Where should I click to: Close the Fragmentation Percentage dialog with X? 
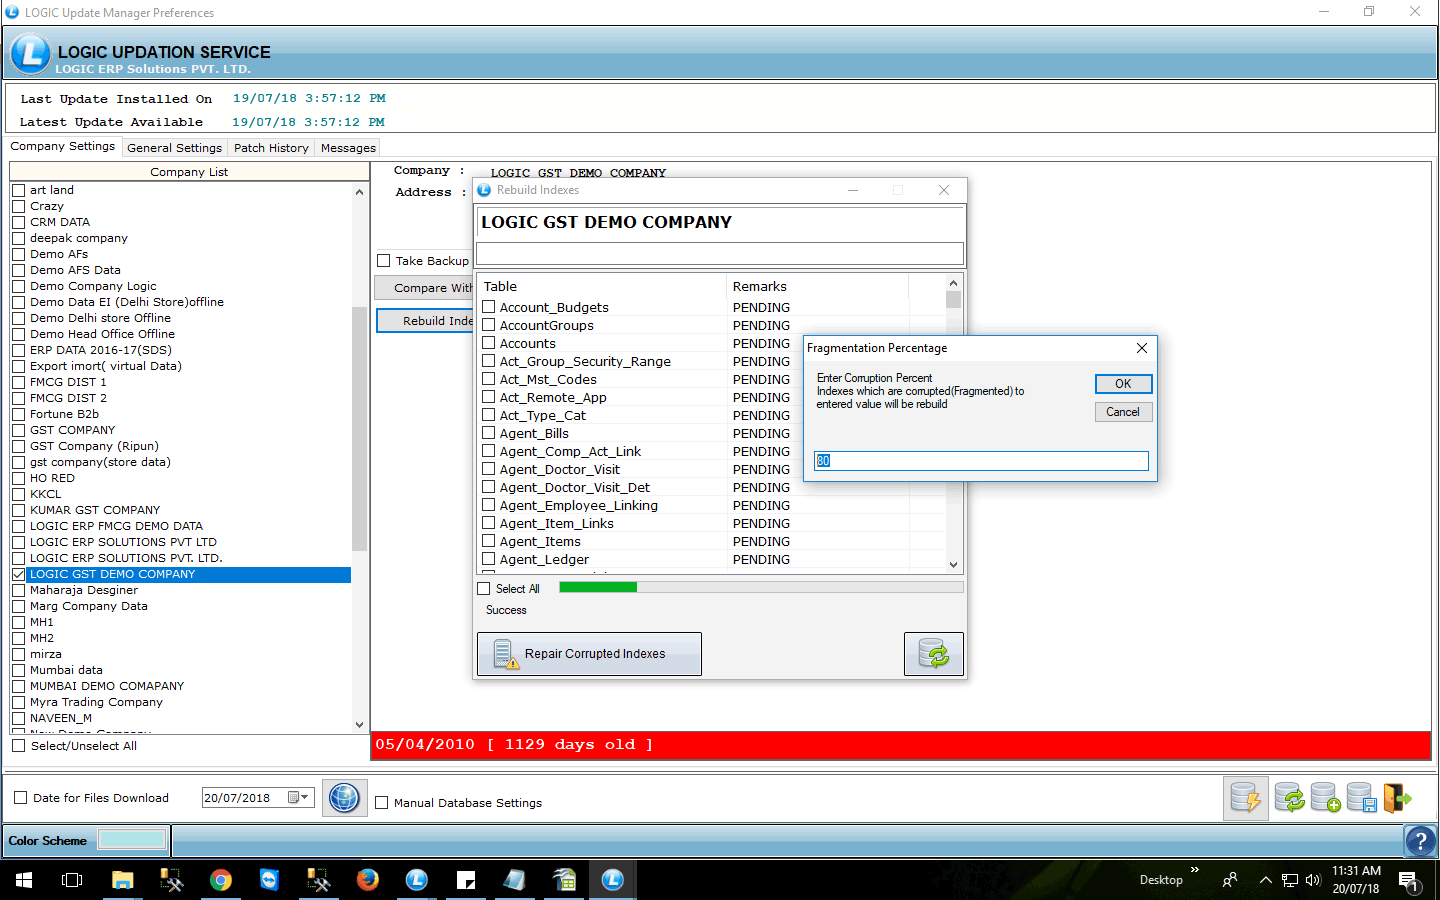click(x=1142, y=348)
